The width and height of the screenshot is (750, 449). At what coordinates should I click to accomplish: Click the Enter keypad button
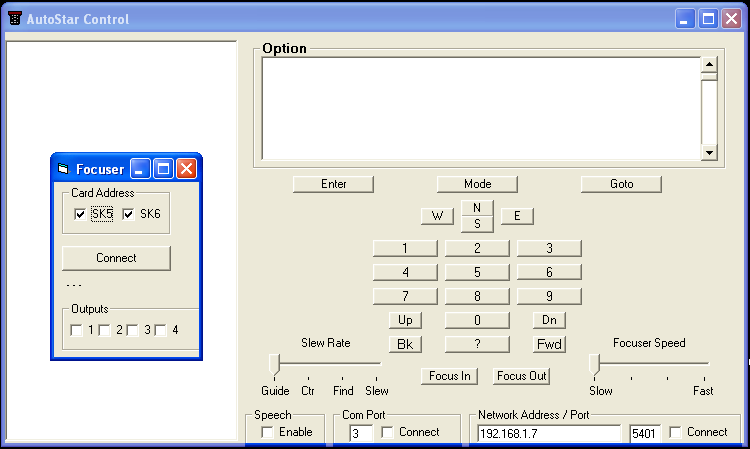(333, 184)
